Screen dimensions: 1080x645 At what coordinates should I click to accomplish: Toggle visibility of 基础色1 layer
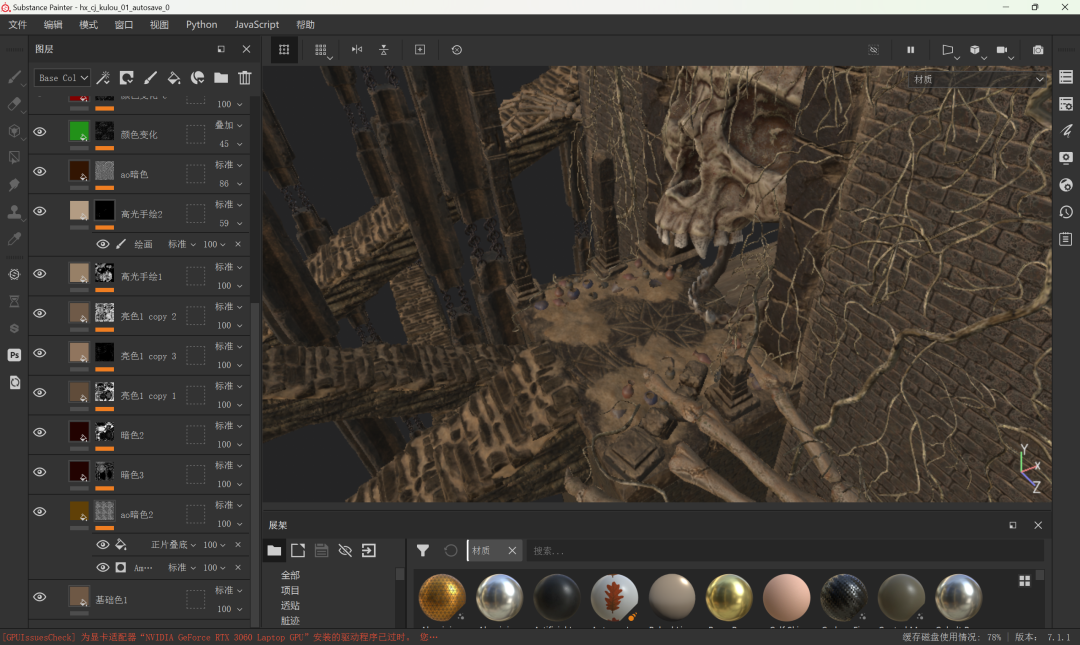(40, 597)
